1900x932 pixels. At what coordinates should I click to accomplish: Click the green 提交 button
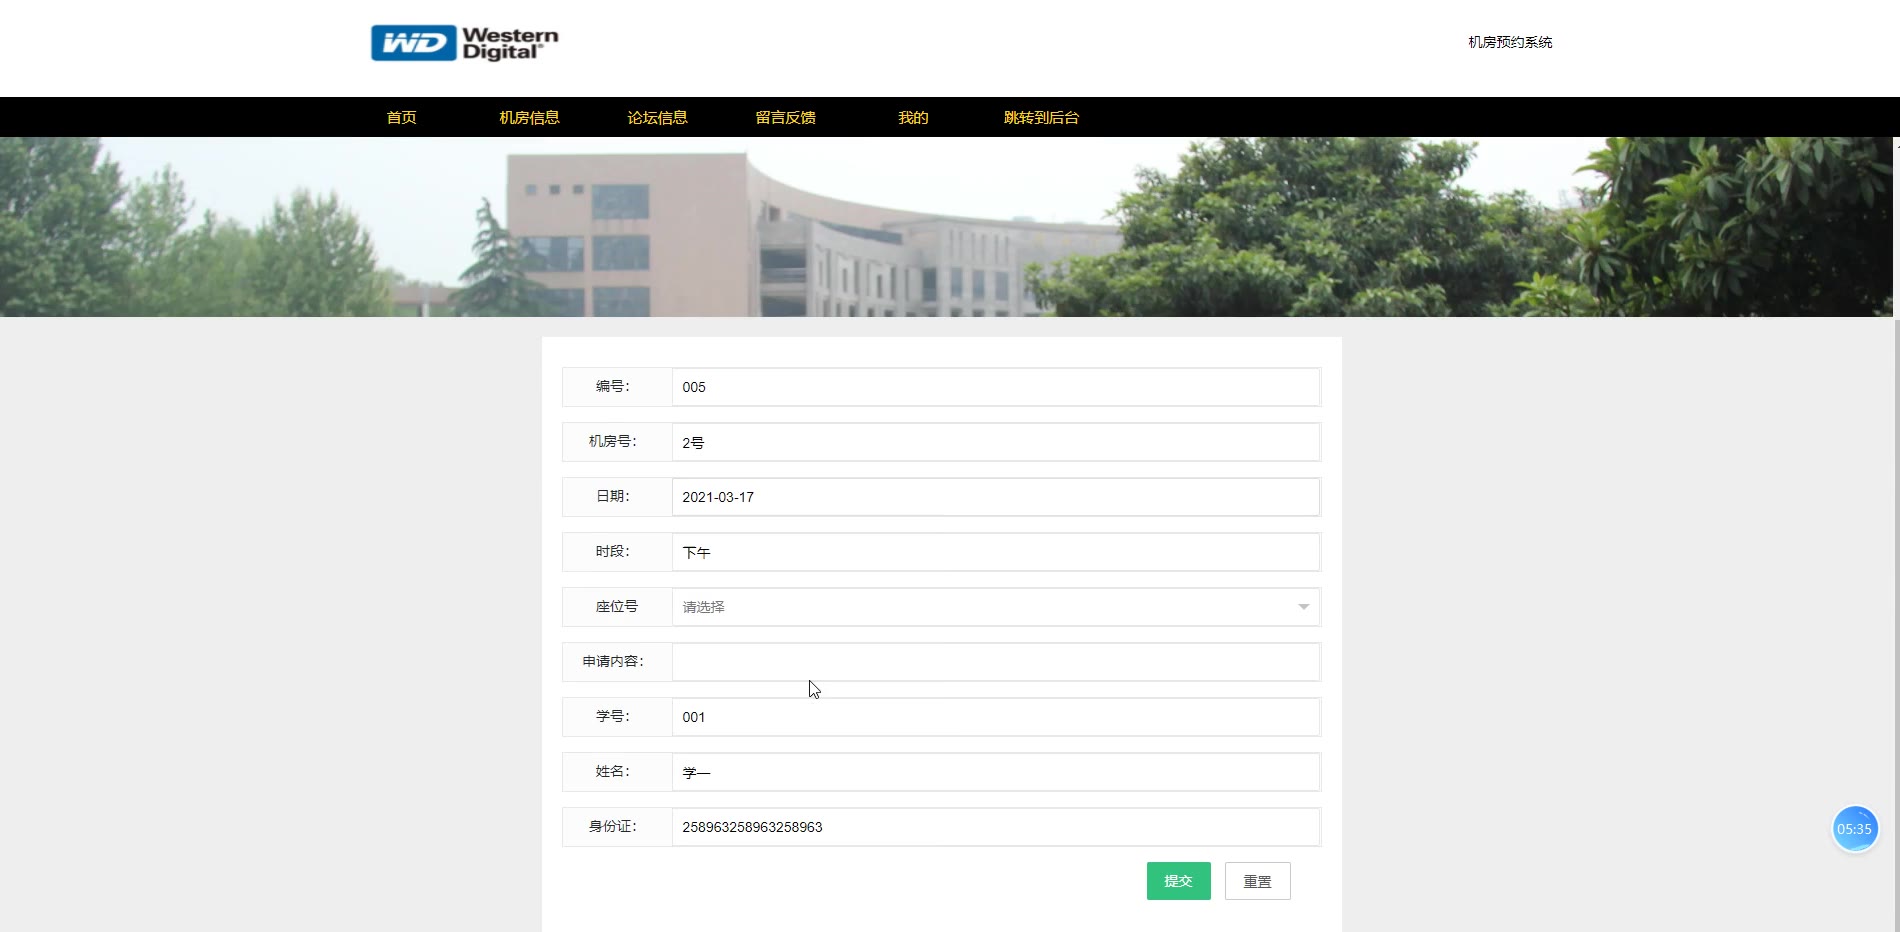click(1179, 881)
